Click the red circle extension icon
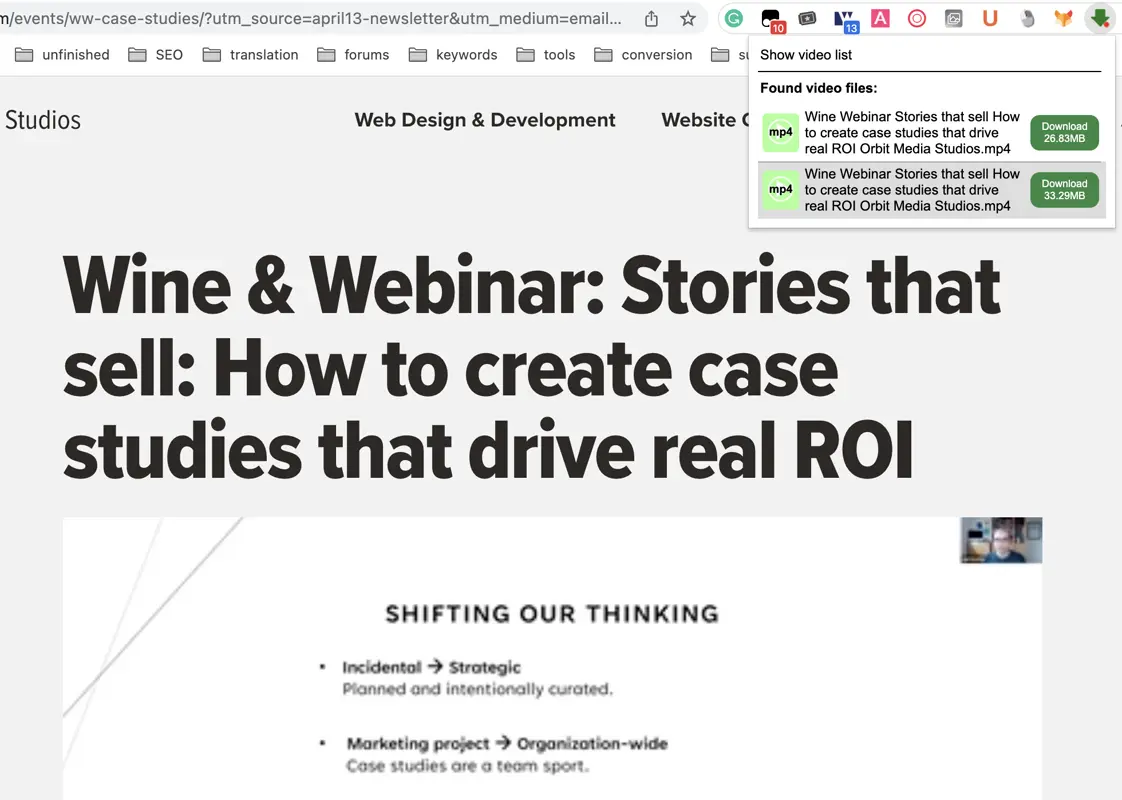The image size is (1122, 800). pos(917,18)
